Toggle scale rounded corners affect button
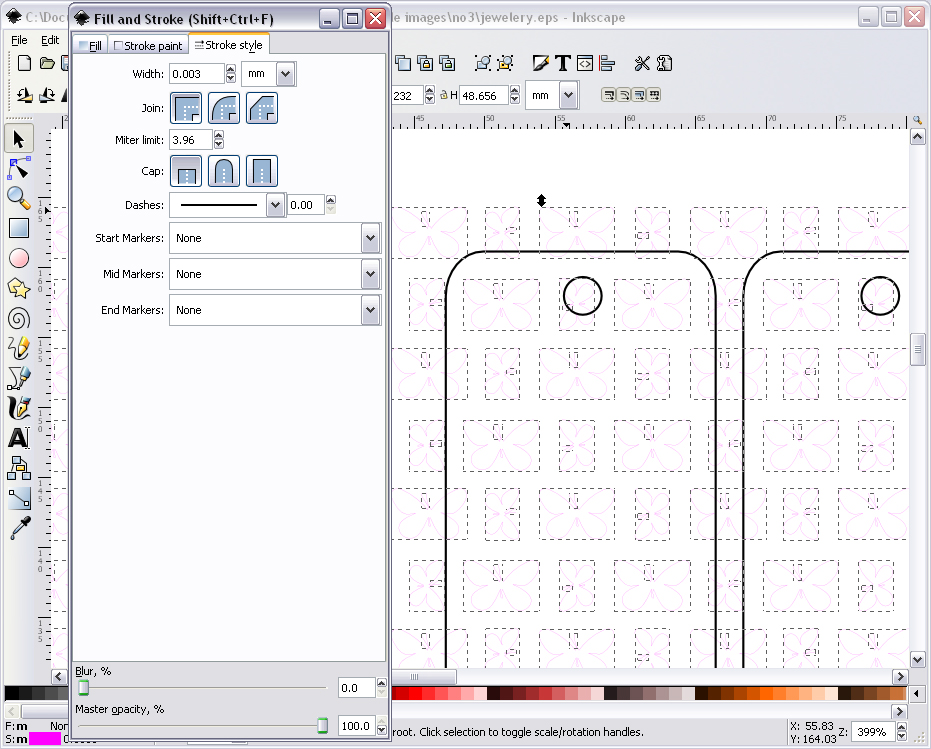This screenshot has width=931, height=749. pos(623,95)
